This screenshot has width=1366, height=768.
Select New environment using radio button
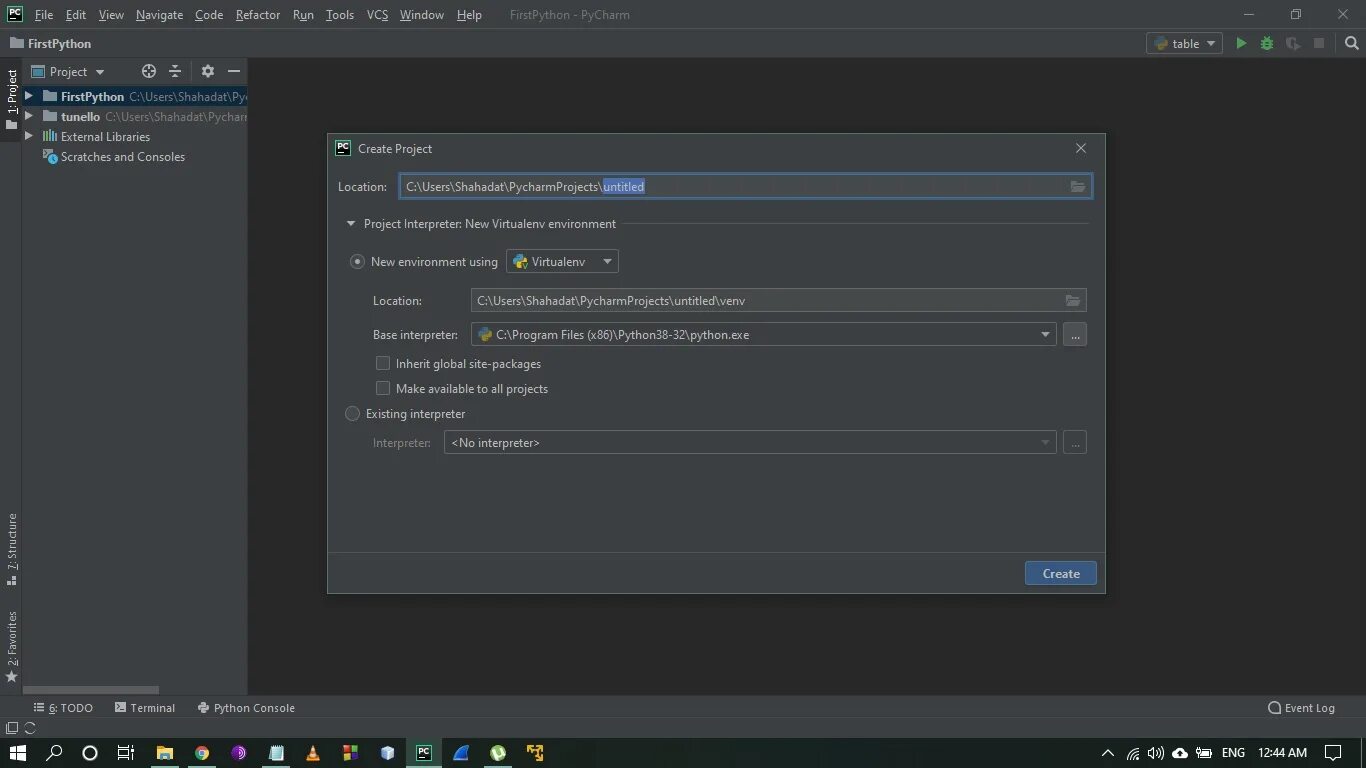[x=357, y=261]
